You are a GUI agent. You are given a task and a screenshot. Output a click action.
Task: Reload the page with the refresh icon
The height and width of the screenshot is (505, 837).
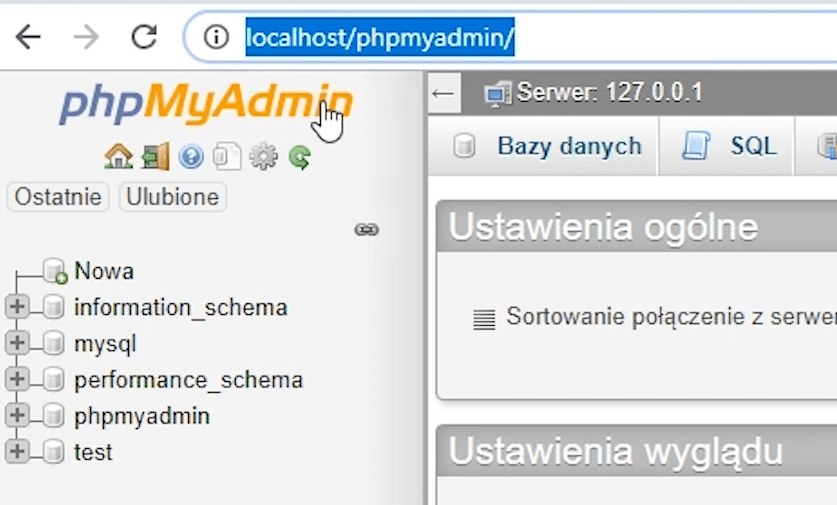click(144, 37)
